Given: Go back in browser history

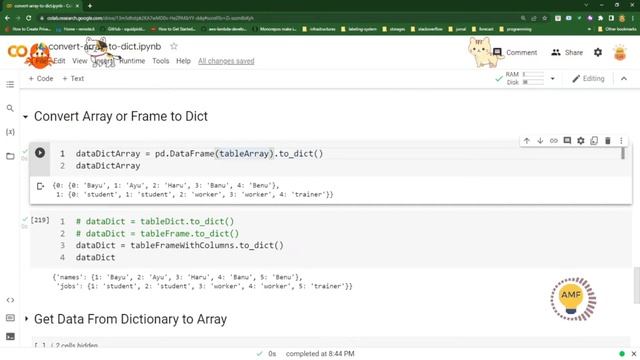Looking at the screenshot, I should click(7, 18).
